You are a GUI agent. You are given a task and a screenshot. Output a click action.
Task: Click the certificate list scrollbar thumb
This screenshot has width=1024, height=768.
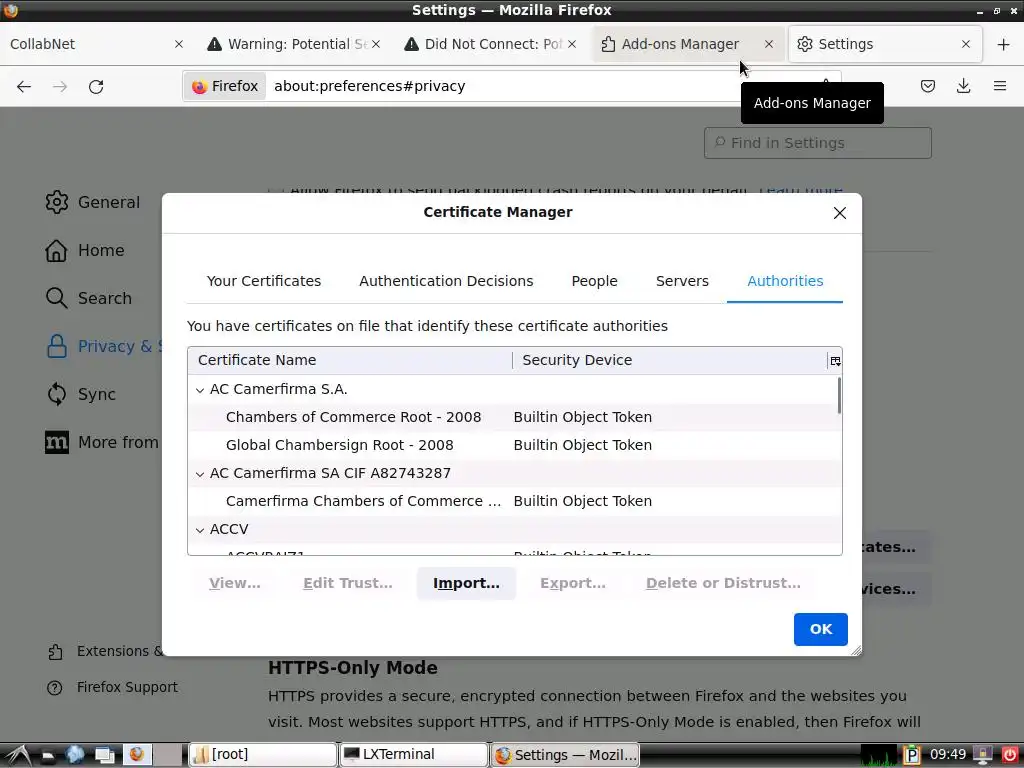coord(839,394)
